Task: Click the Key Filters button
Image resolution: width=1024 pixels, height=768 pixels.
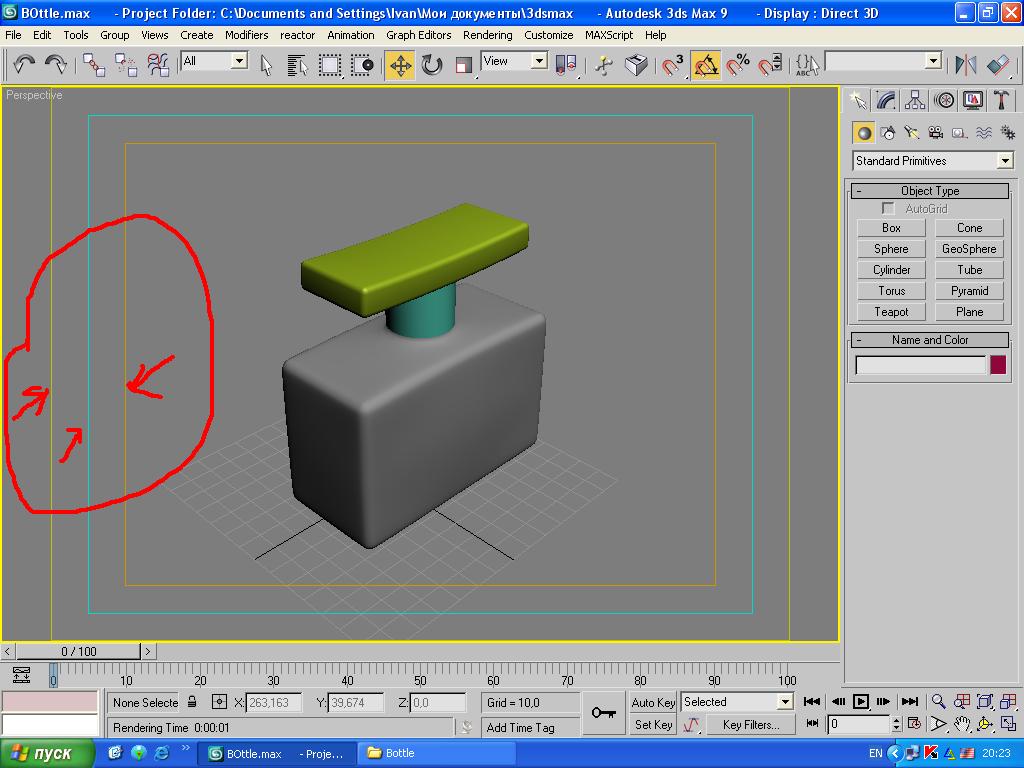Action: click(x=750, y=724)
